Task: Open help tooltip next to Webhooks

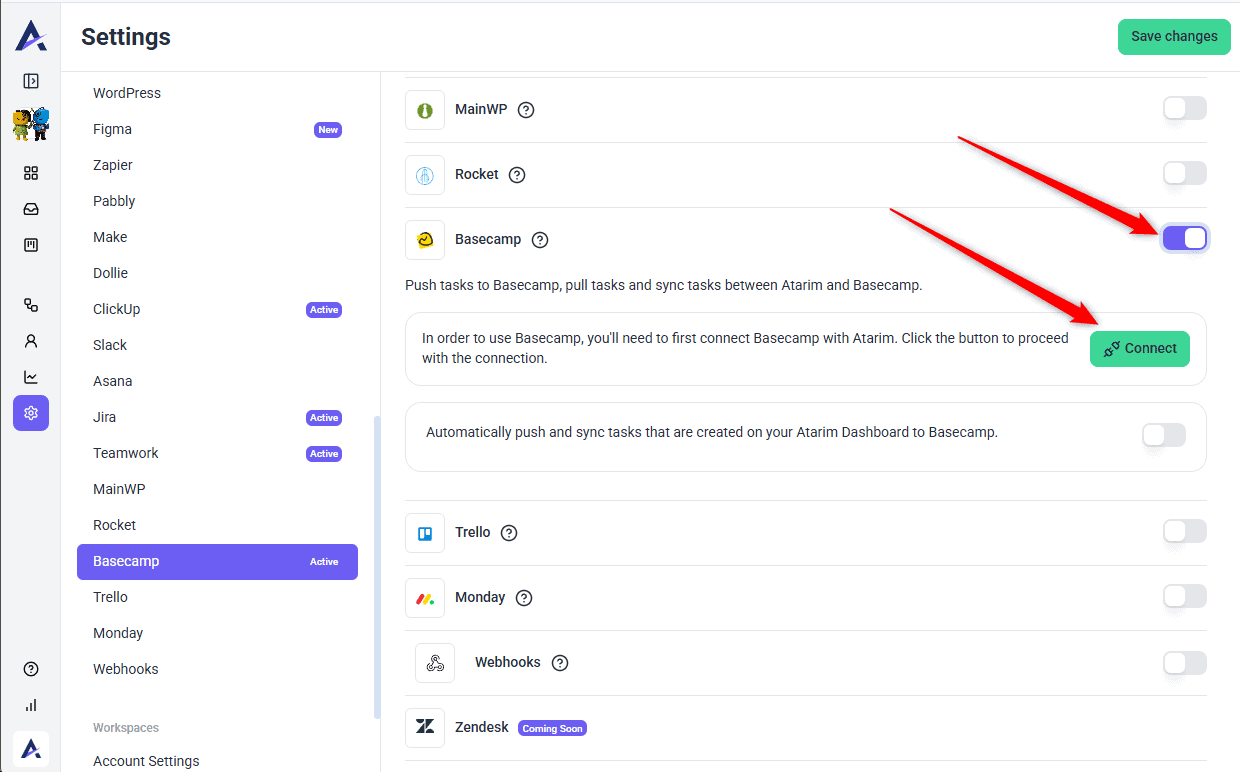Action: [560, 663]
